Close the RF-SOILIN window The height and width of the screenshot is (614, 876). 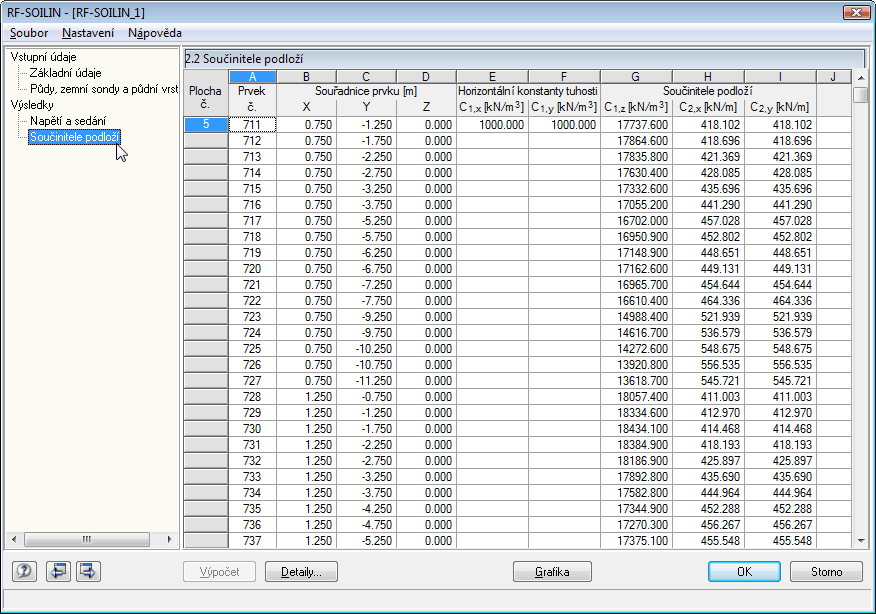pos(855,12)
